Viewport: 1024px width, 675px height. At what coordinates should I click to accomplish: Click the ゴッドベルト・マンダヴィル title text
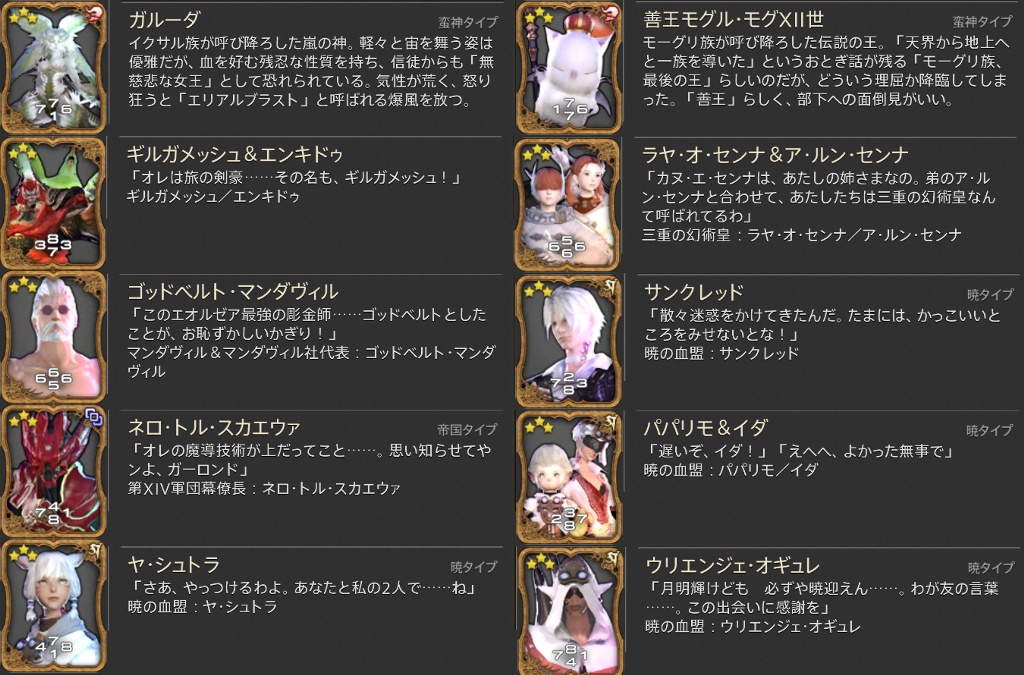pos(232,292)
